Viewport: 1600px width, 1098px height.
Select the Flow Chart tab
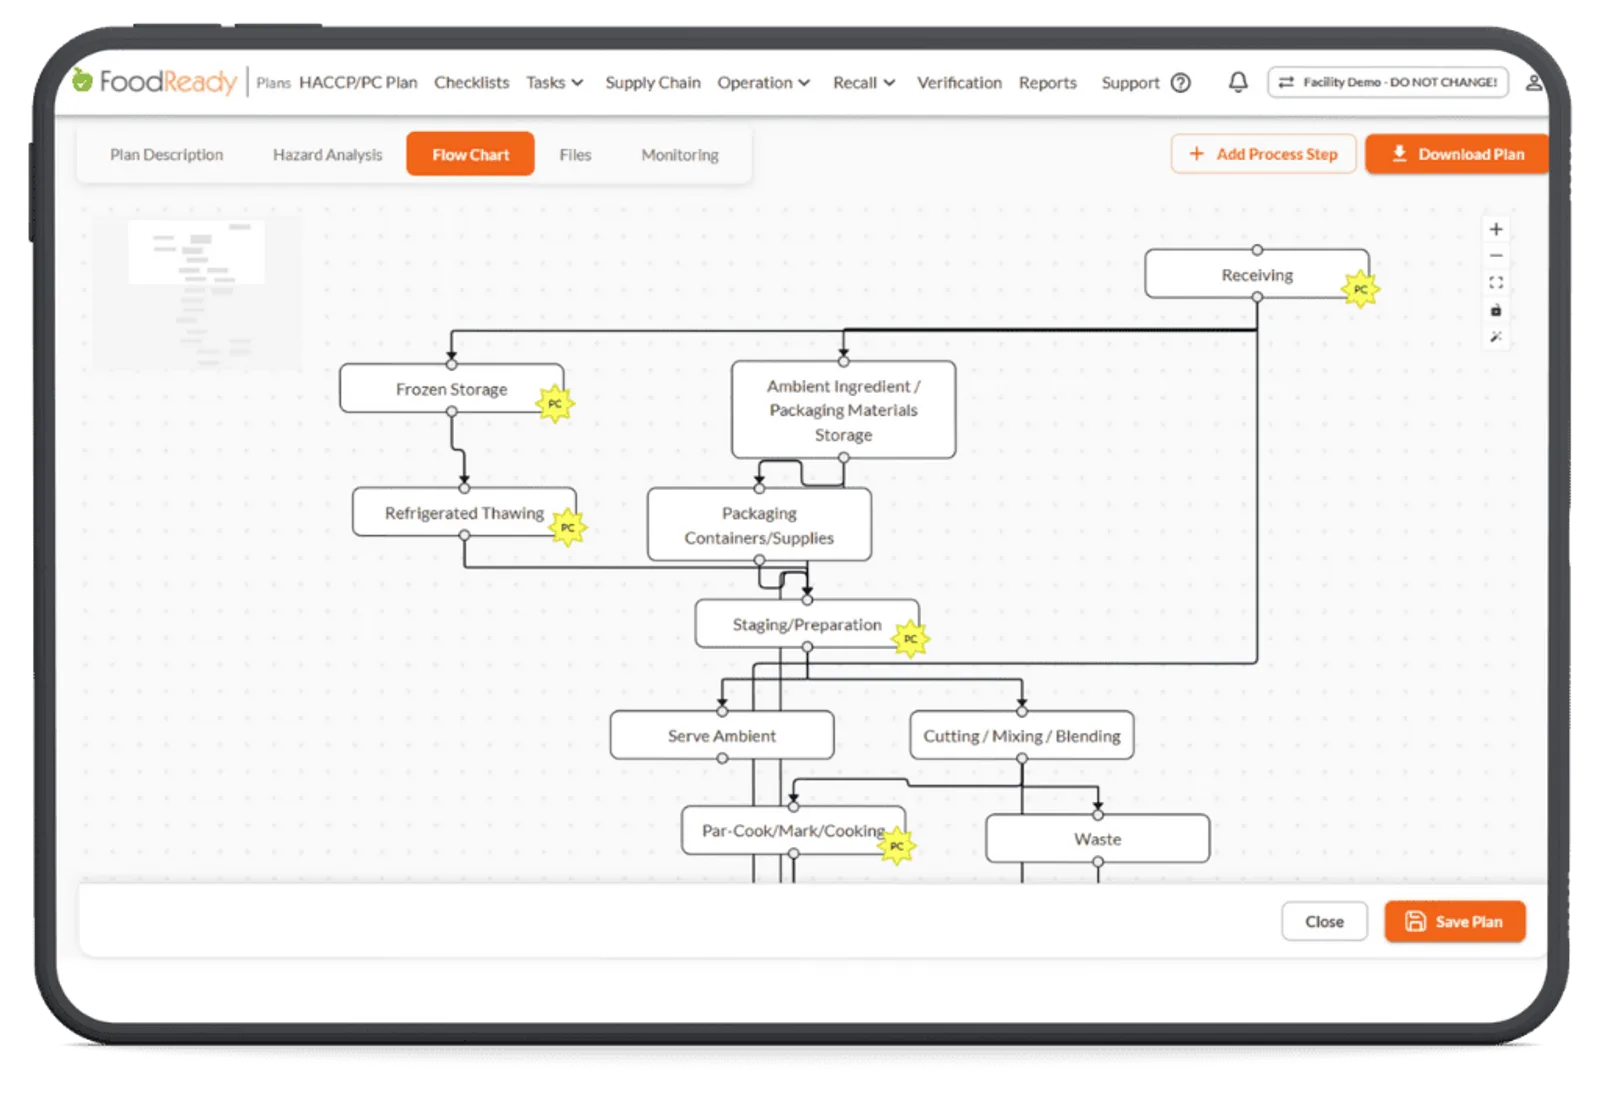click(470, 154)
